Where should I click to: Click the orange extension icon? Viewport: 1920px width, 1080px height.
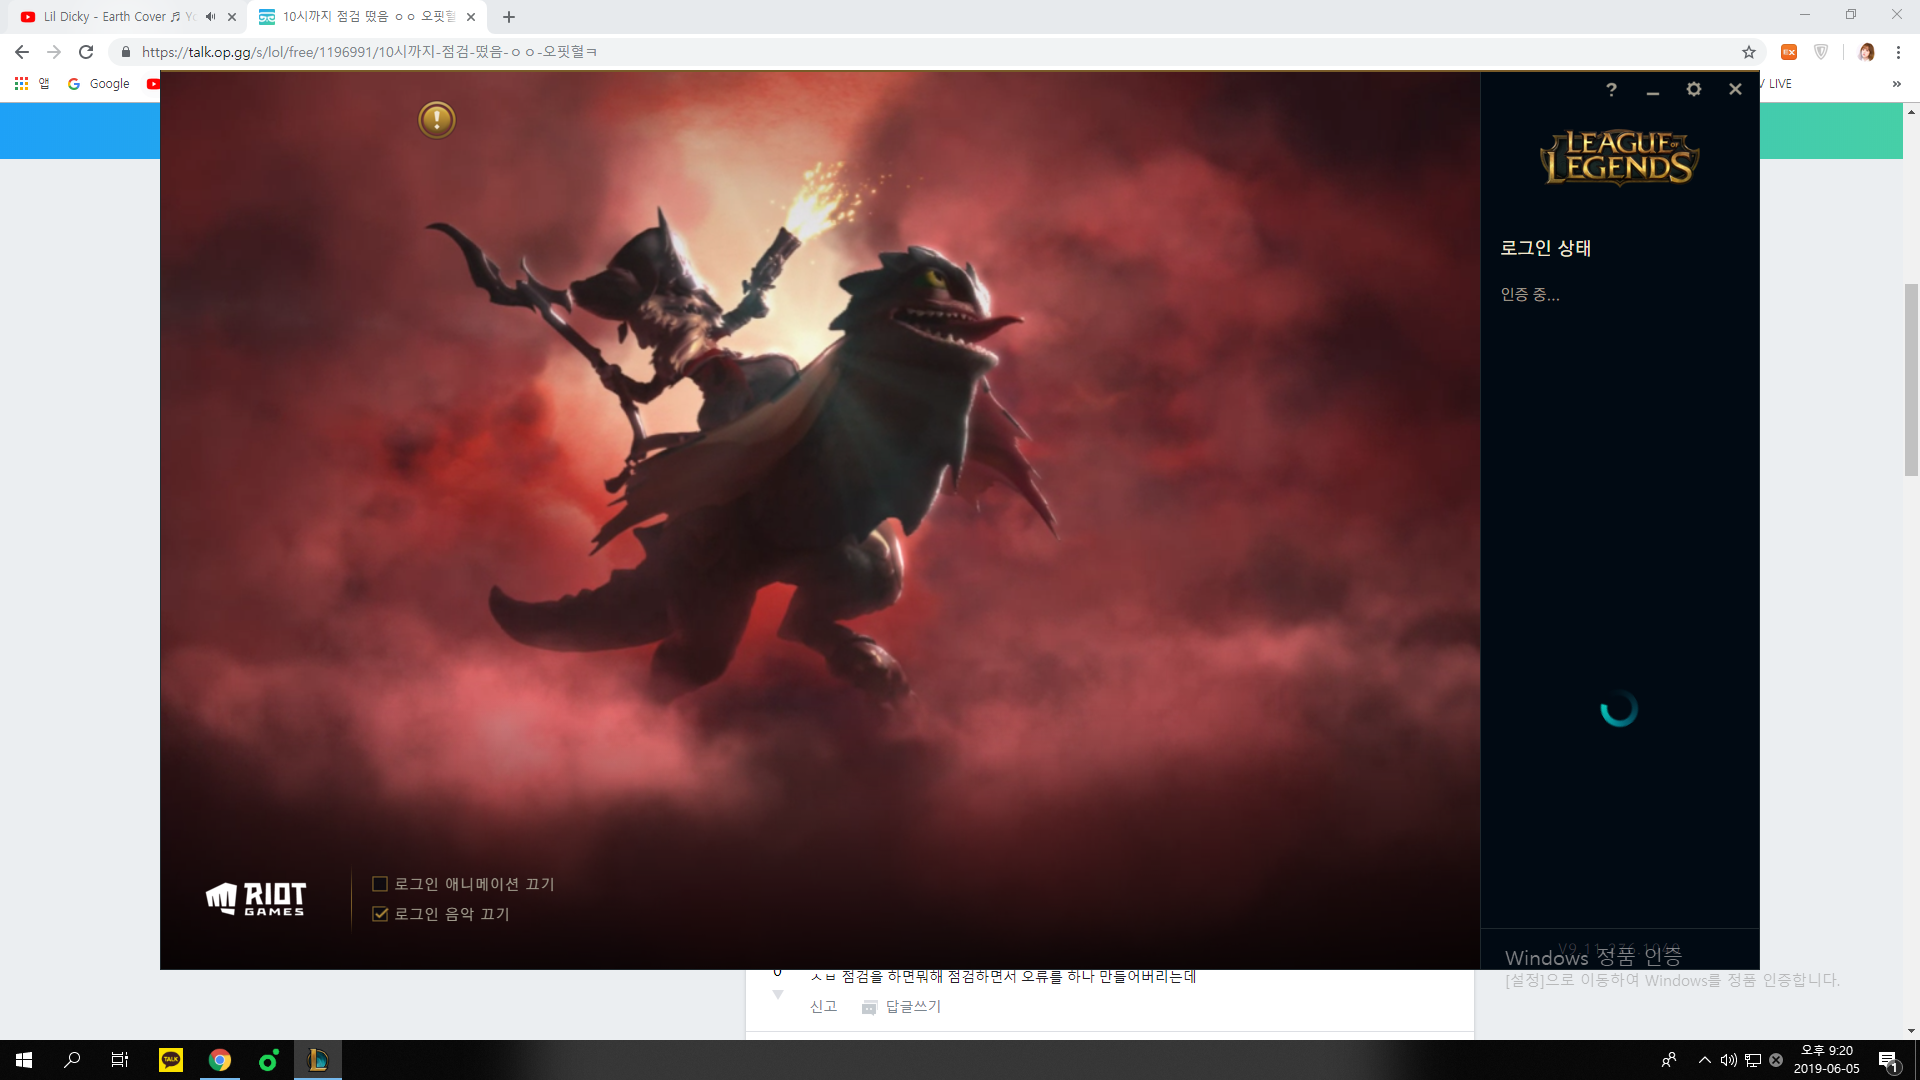click(1789, 52)
